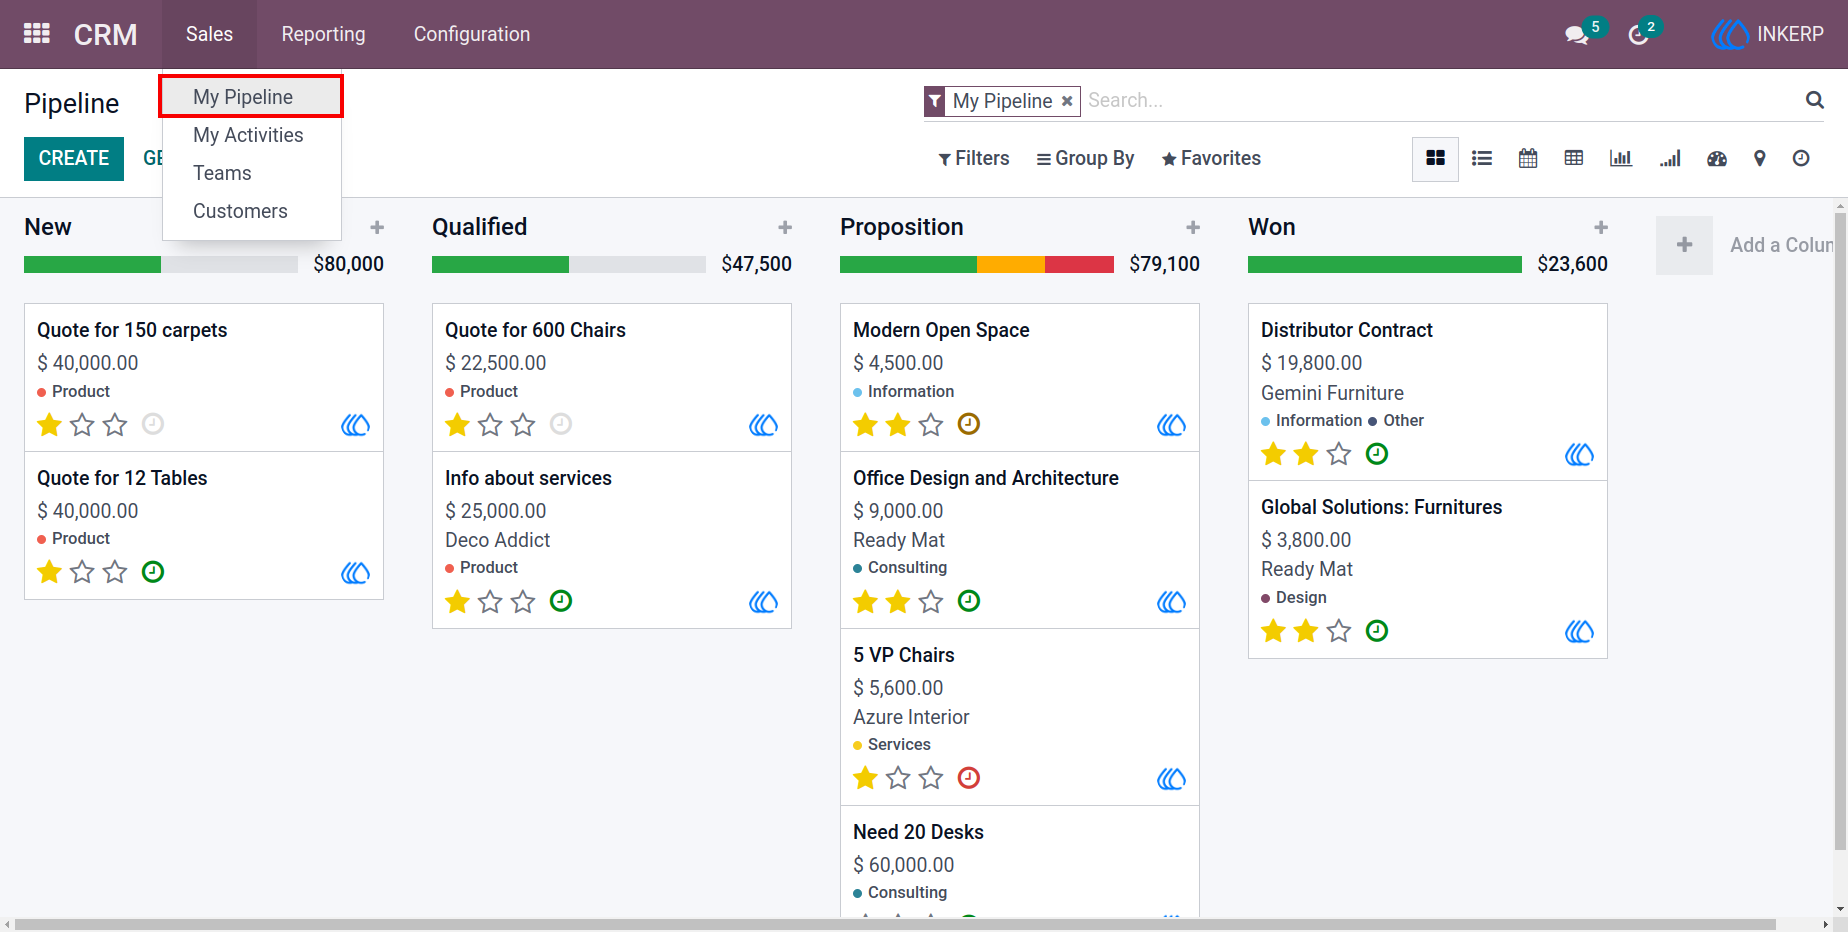Screen dimensions: 1848x932
Task: Select My Pipeline from Sales menu
Action: point(251,97)
